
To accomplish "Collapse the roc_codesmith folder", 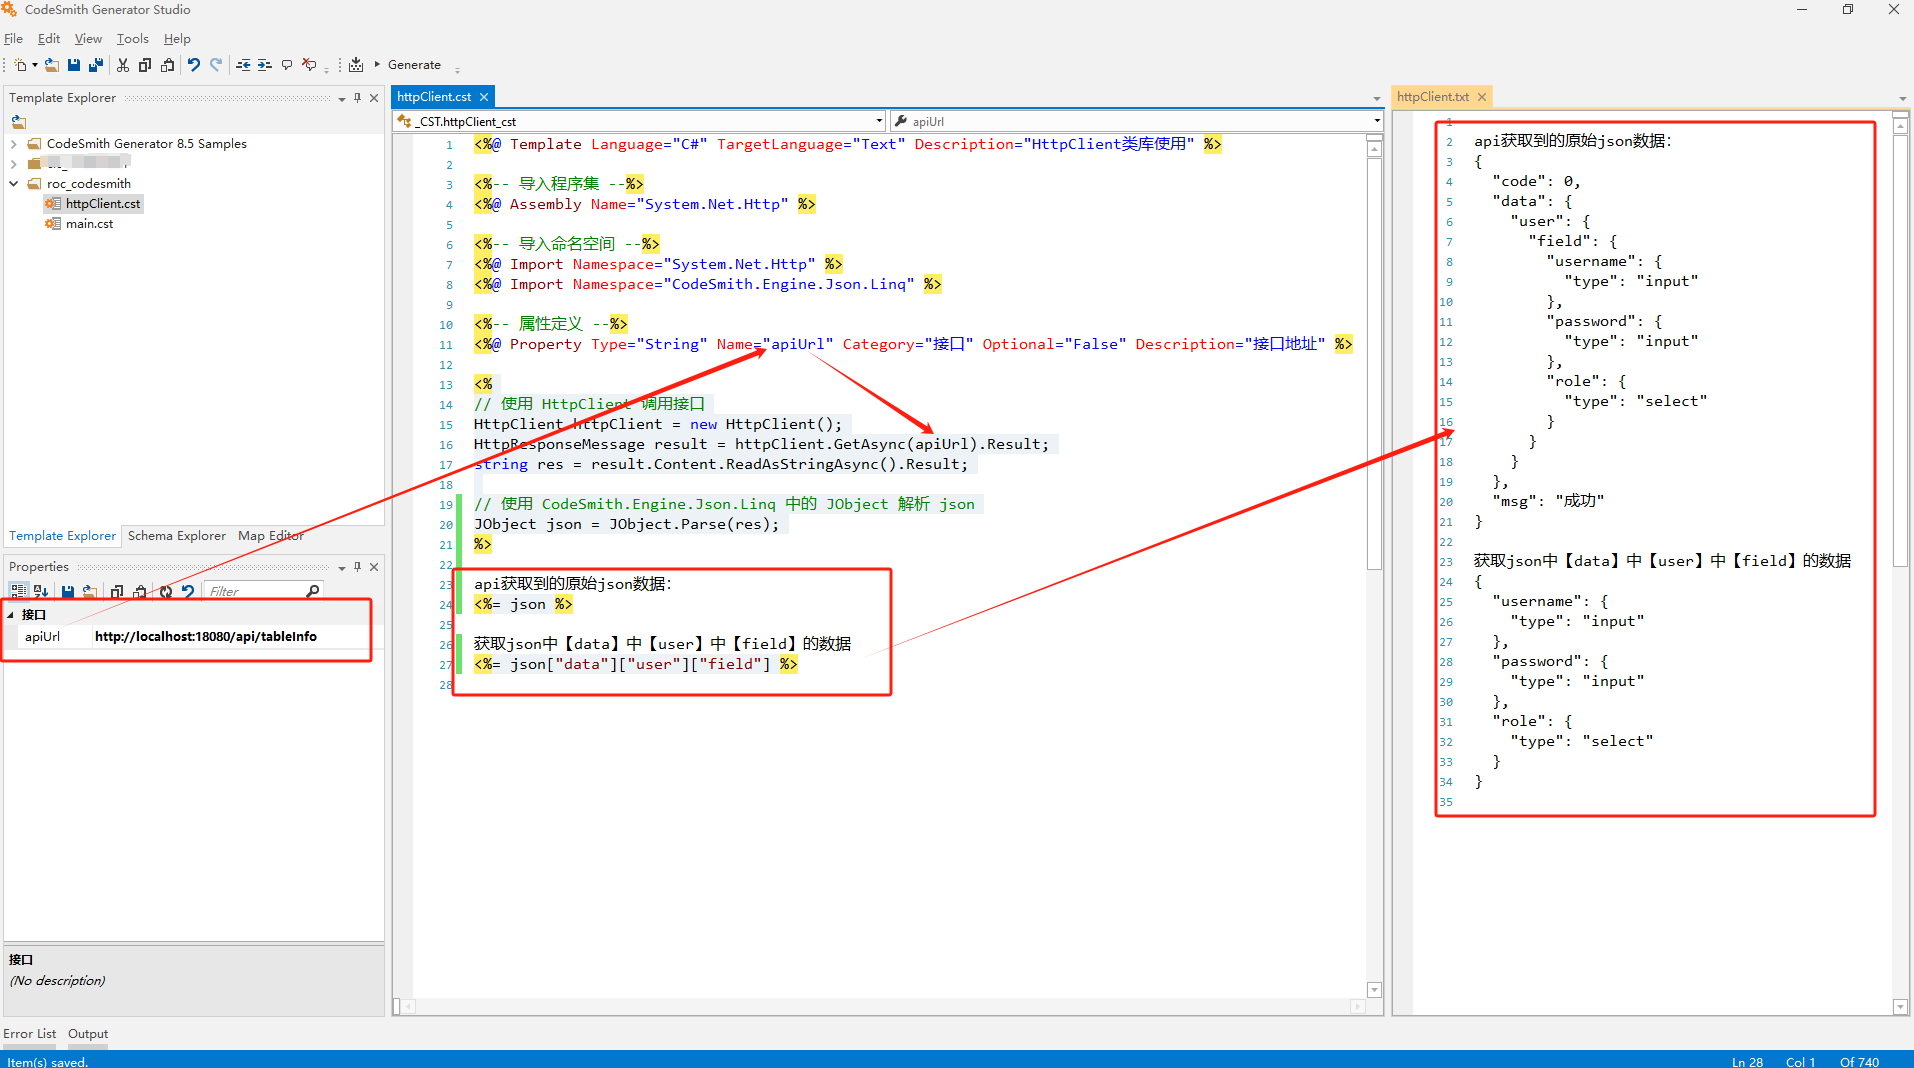I will pyautogui.click(x=14, y=184).
